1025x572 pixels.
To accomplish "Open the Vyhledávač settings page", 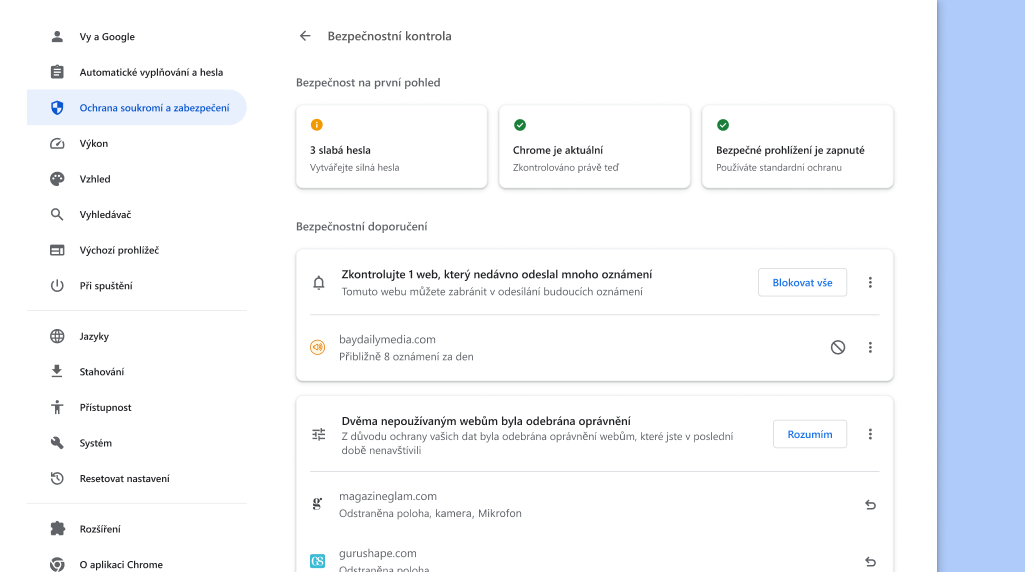I will [x=137, y=214].
